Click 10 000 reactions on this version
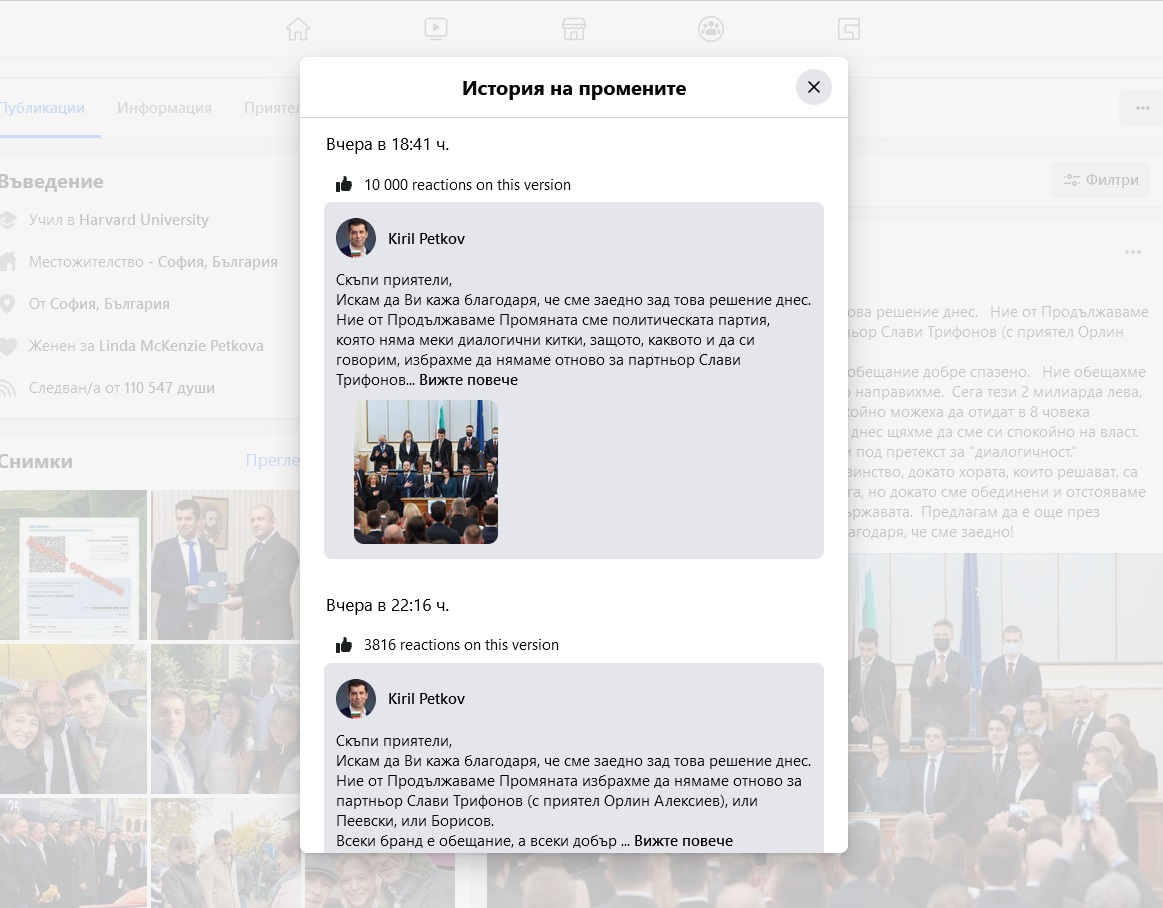 pos(467,185)
